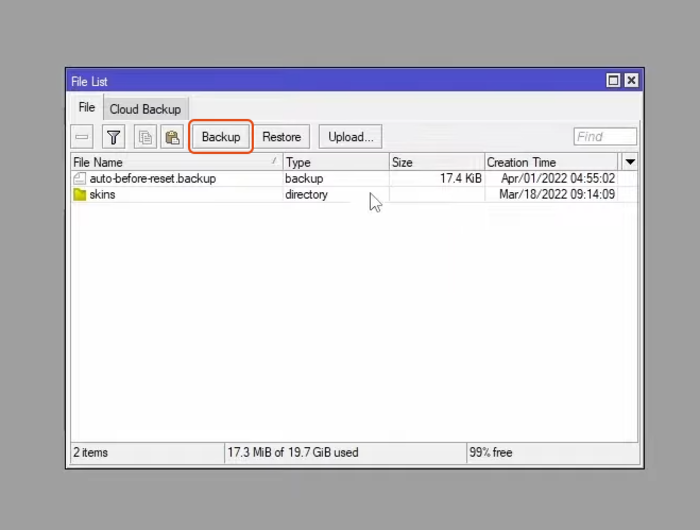This screenshot has height=530, width=700.
Task: Open the Filter funnel icon
Action: point(113,137)
